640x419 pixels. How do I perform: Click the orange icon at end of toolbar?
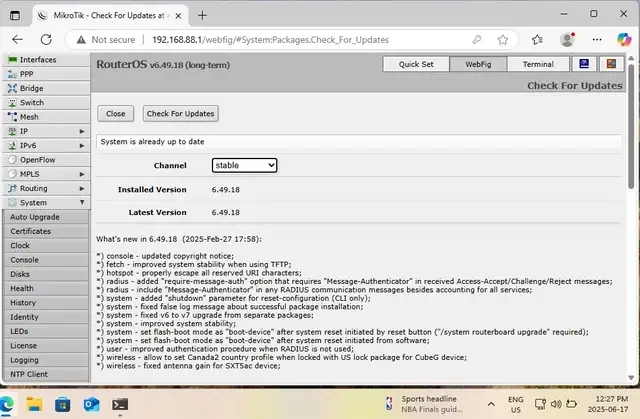(611, 64)
